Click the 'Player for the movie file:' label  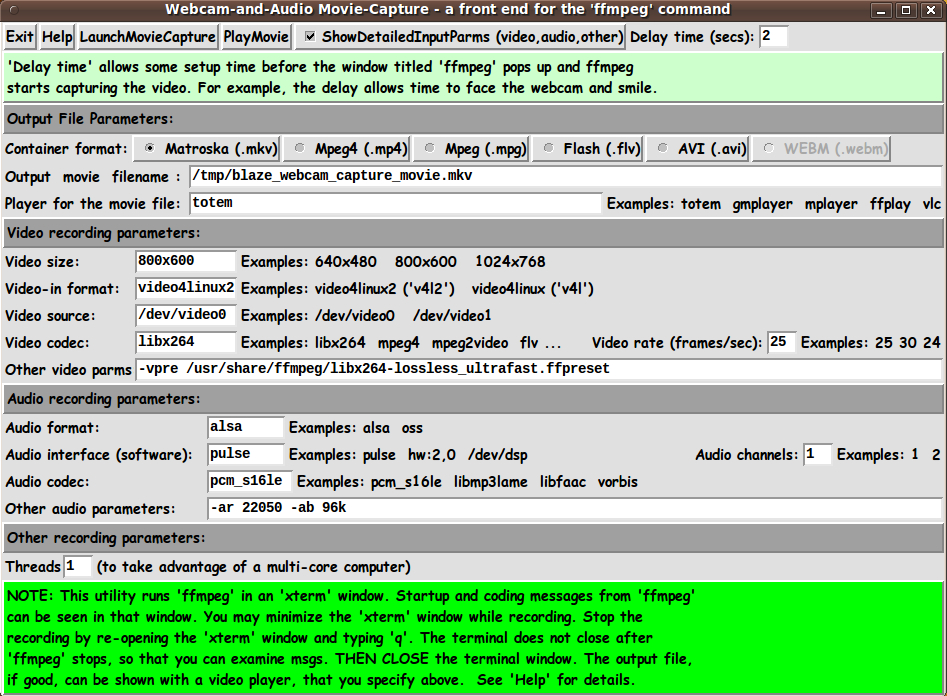point(92,204)
